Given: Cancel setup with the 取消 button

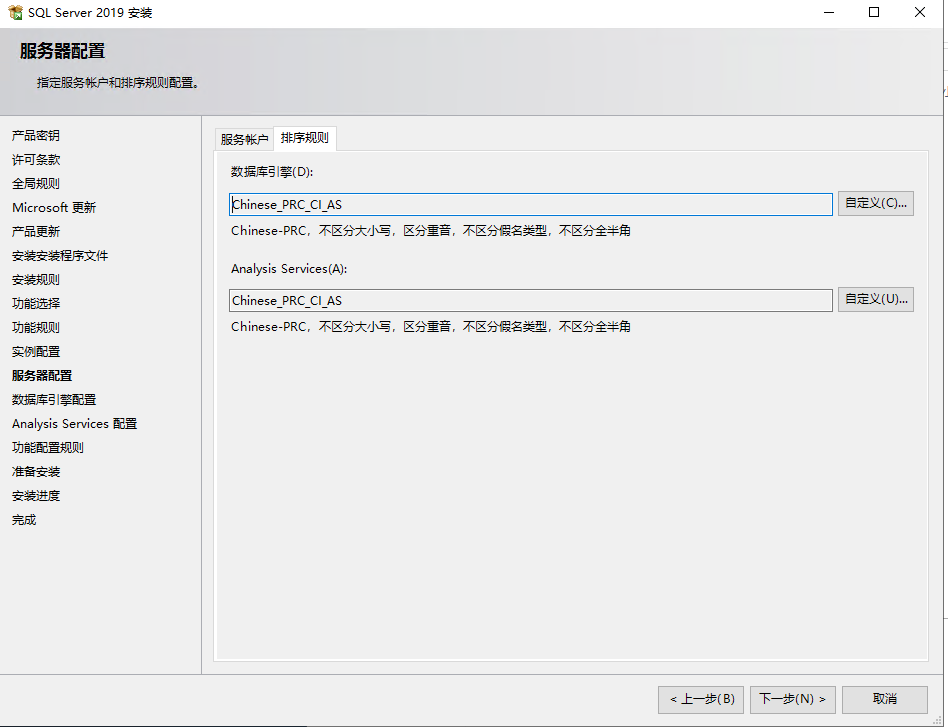Looking at the screenshot, I should click(x=885, y=699).
